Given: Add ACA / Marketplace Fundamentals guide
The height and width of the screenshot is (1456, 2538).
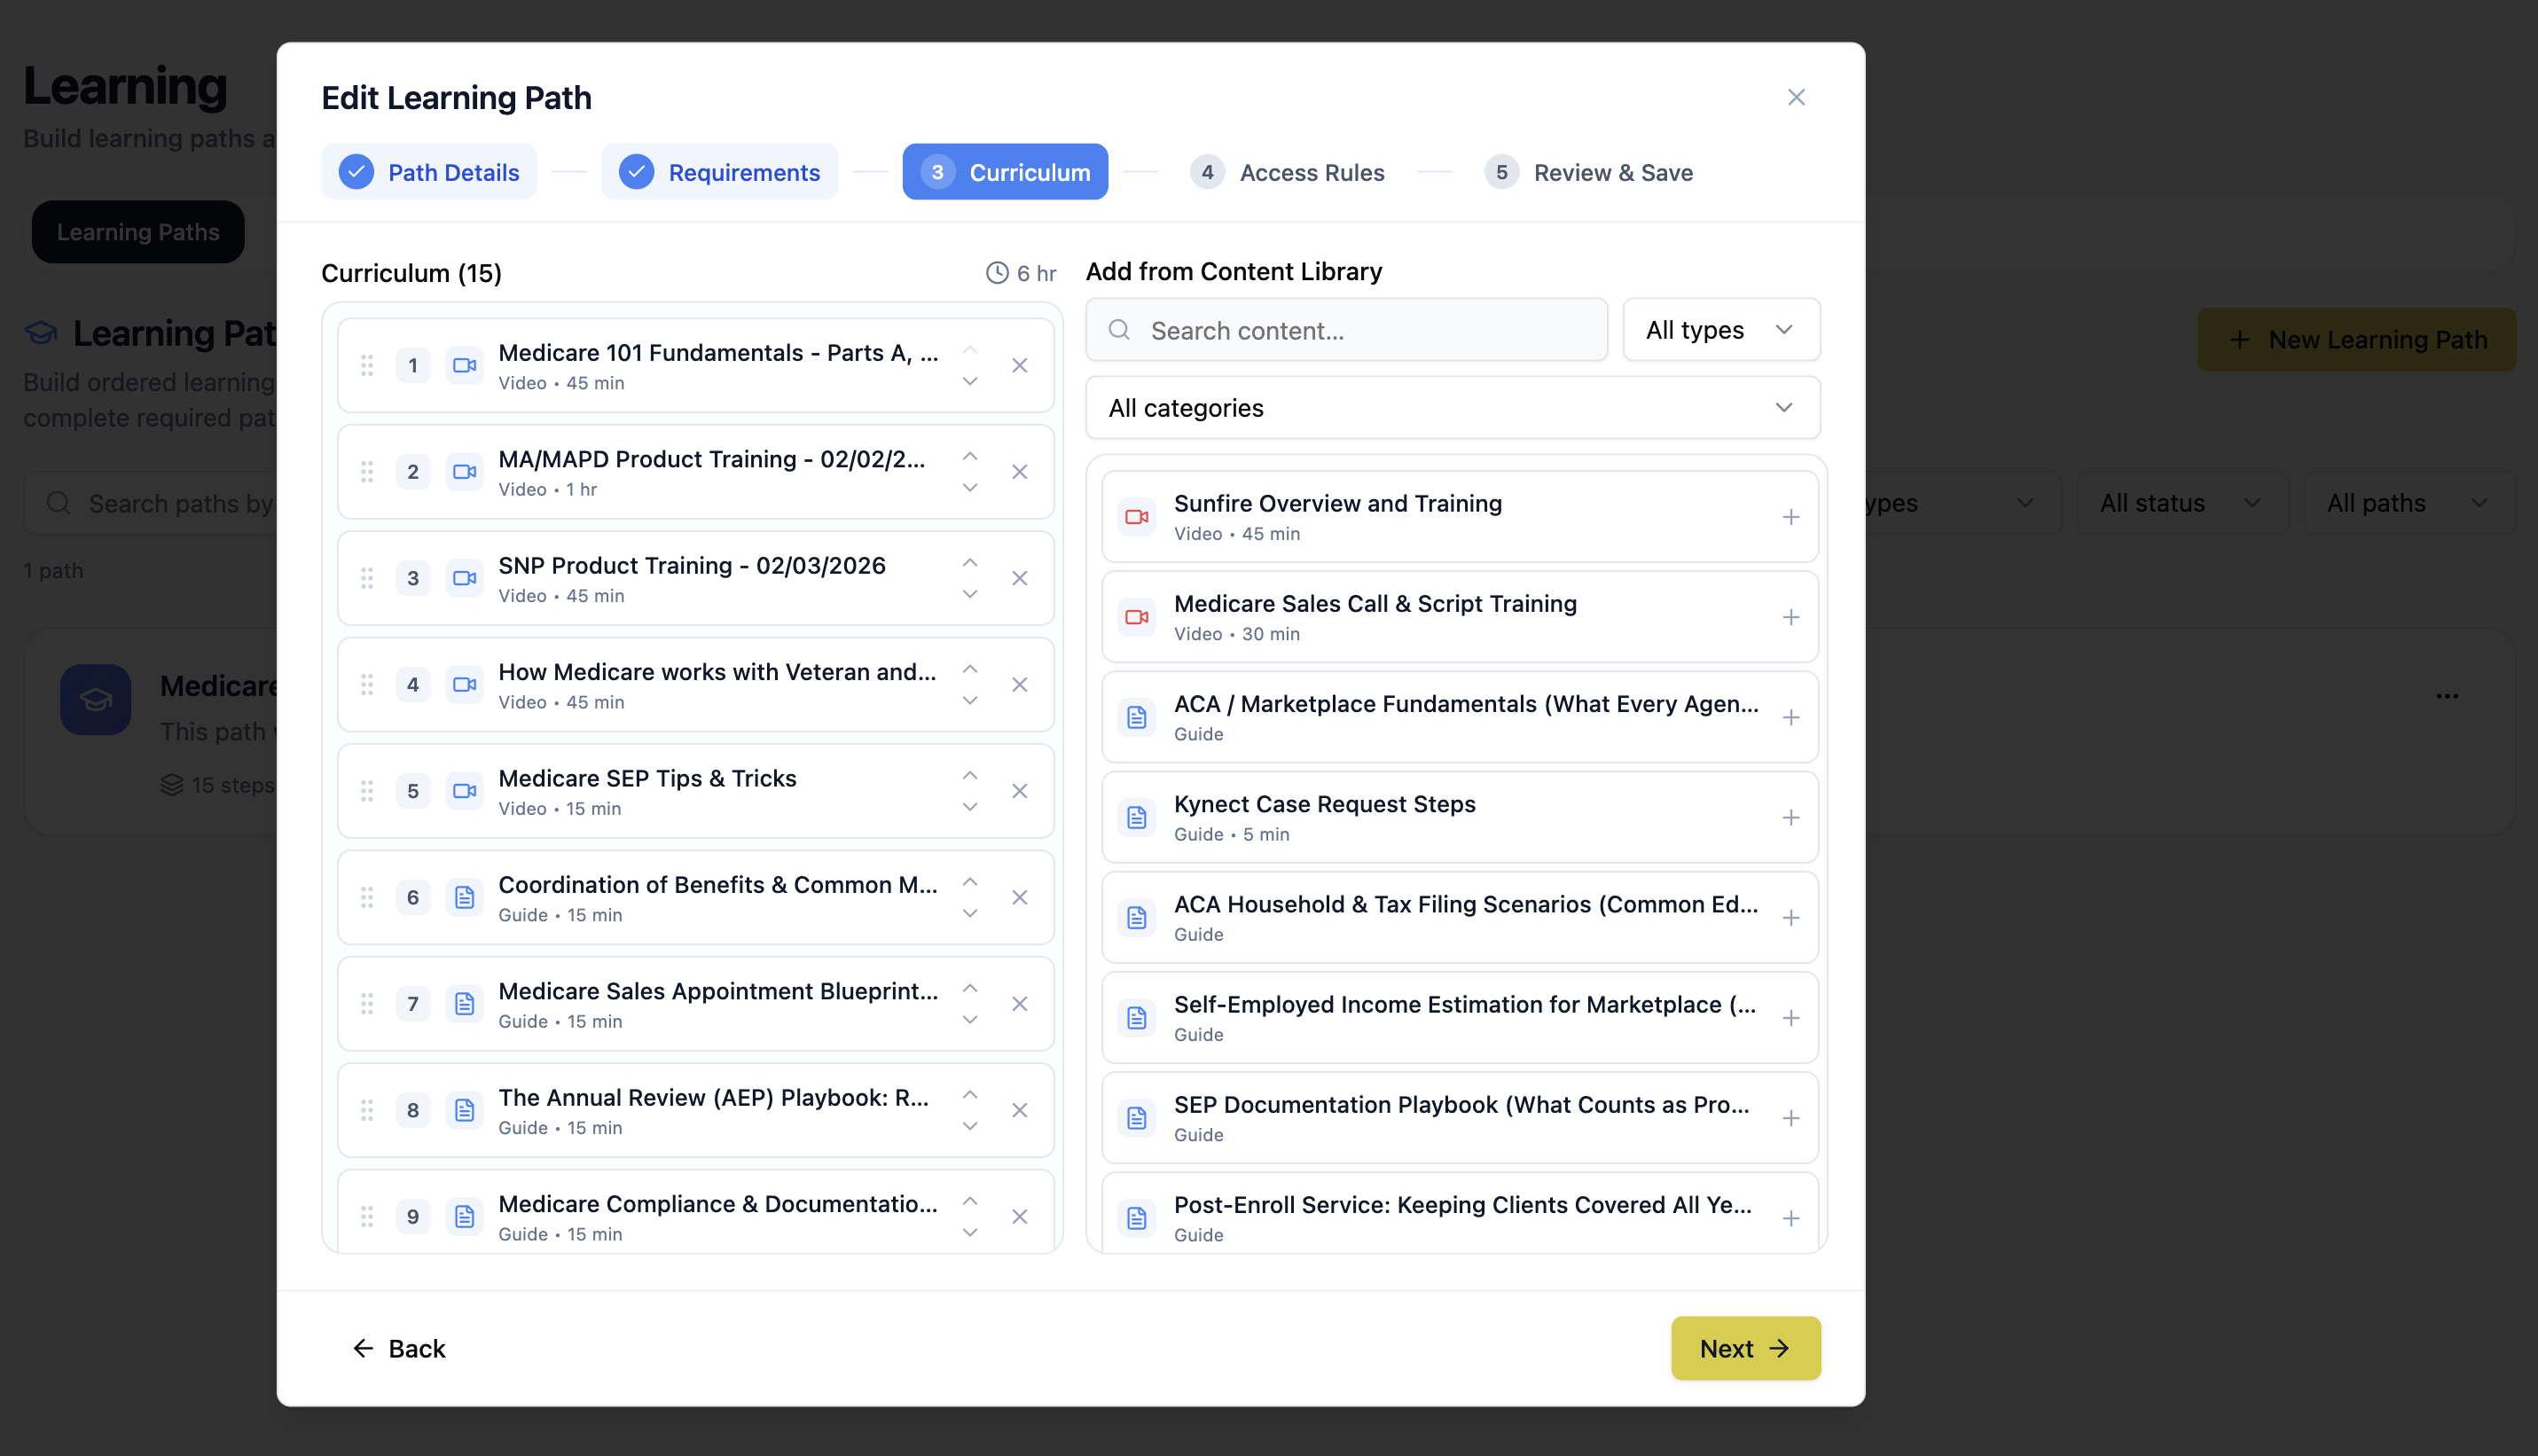Looking at the screenshot, I should [x=1790, y=717].
